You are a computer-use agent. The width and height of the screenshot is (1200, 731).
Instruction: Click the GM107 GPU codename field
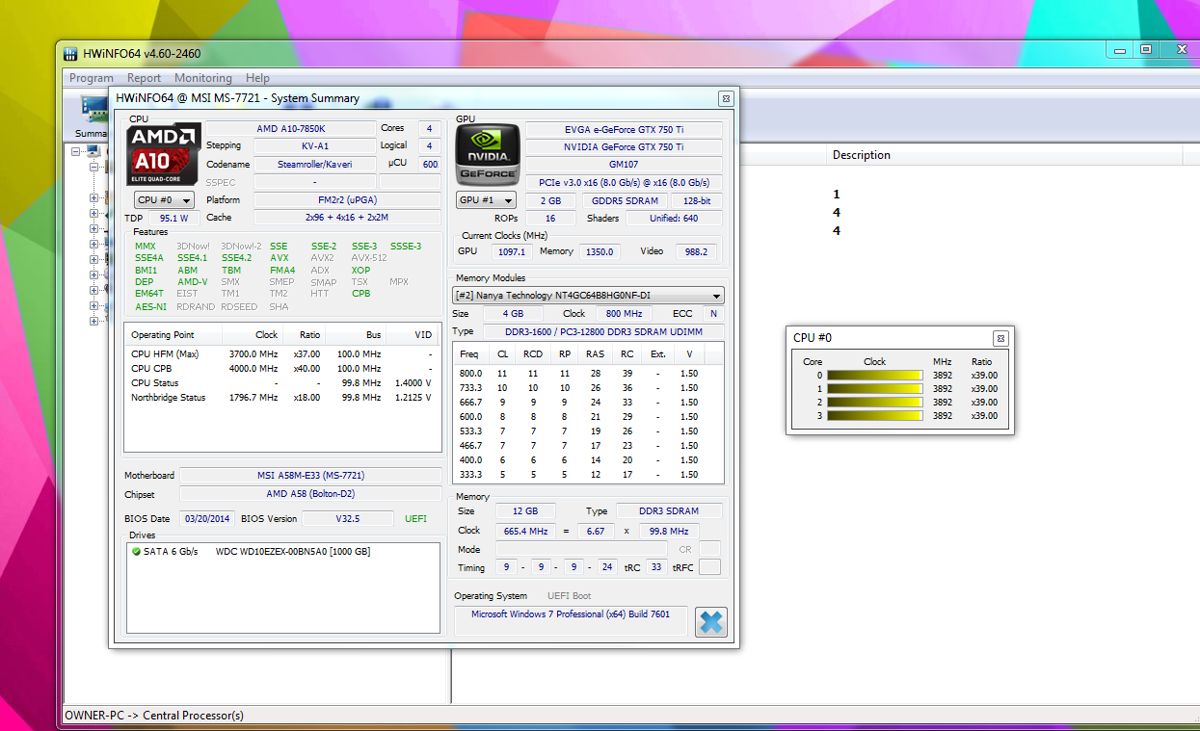pyautogui.click(x=624, y=164)
